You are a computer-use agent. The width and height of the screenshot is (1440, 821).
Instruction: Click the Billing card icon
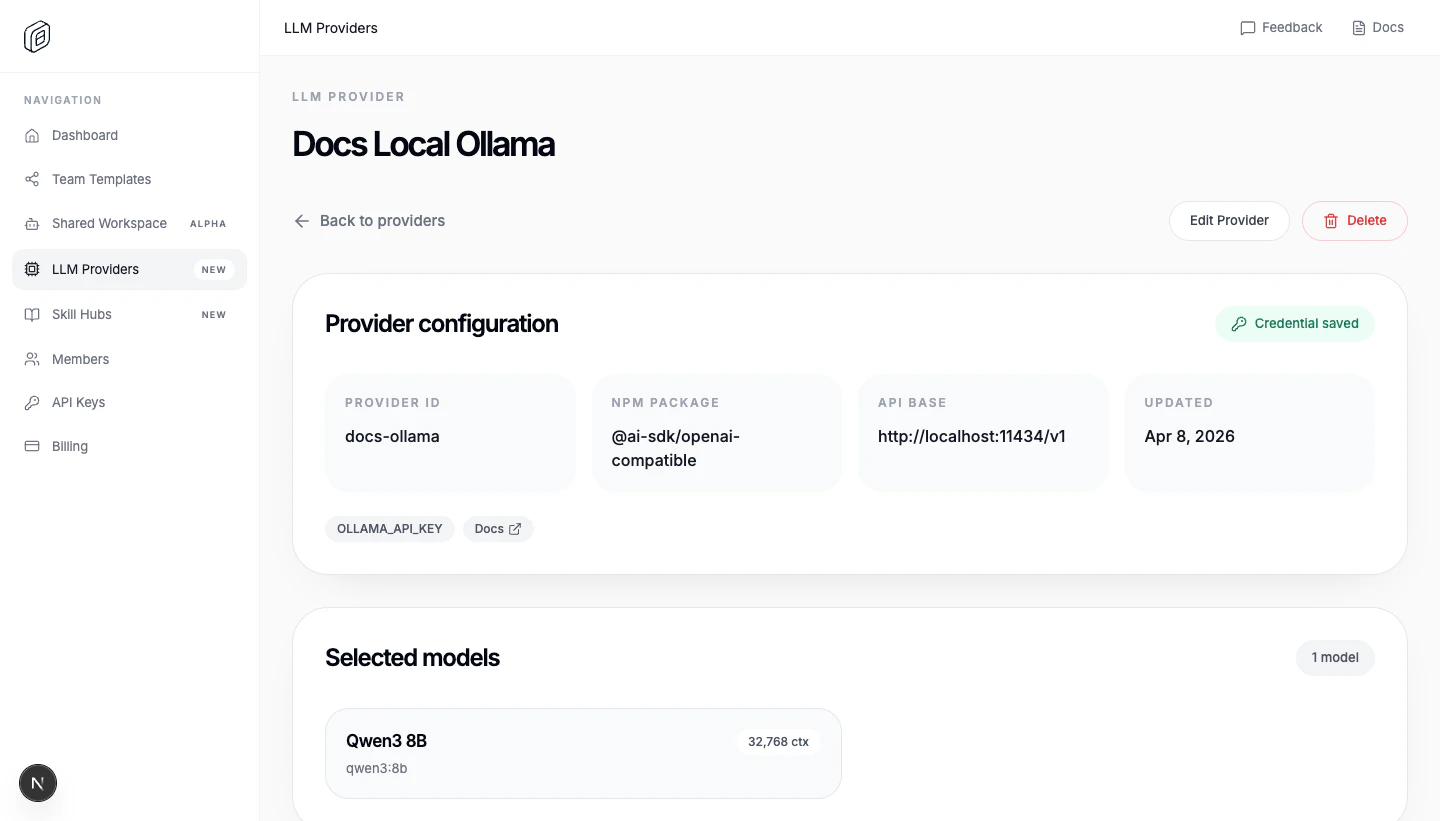pos(31,446)
